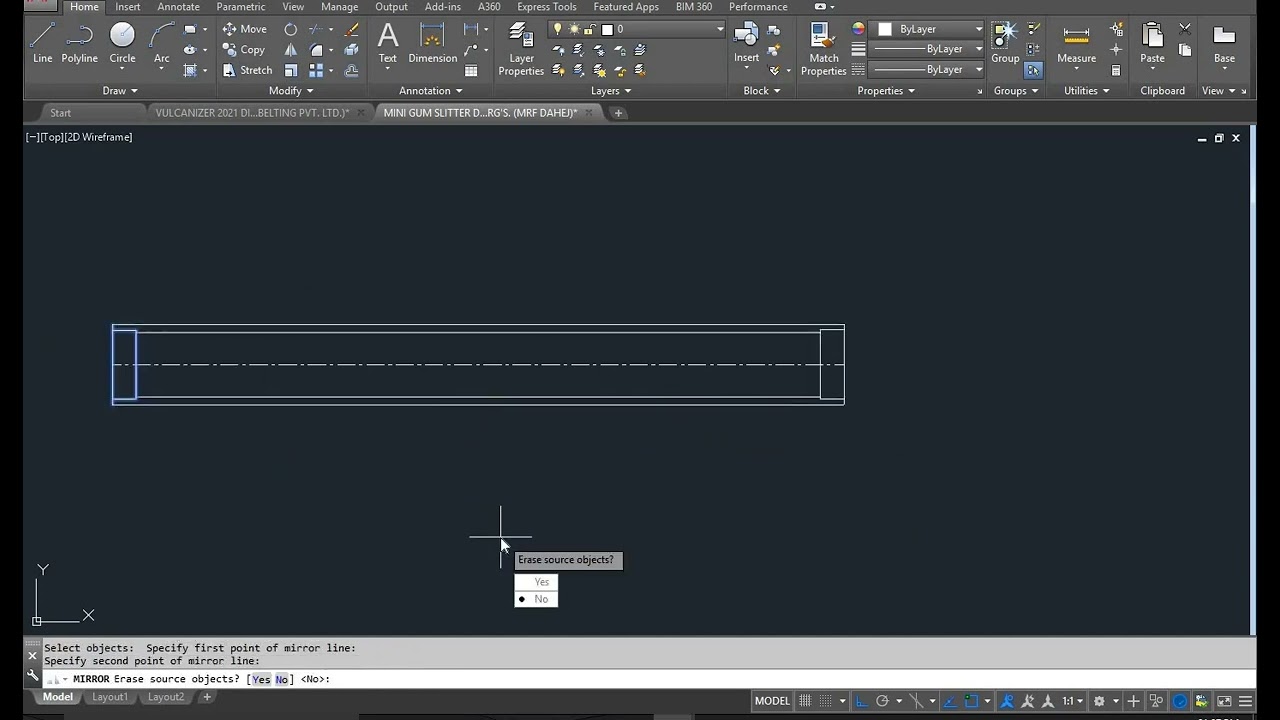Click Match Properties tool
The width and height of the screenshot is (1280, 720).
[x=824, y=50]
